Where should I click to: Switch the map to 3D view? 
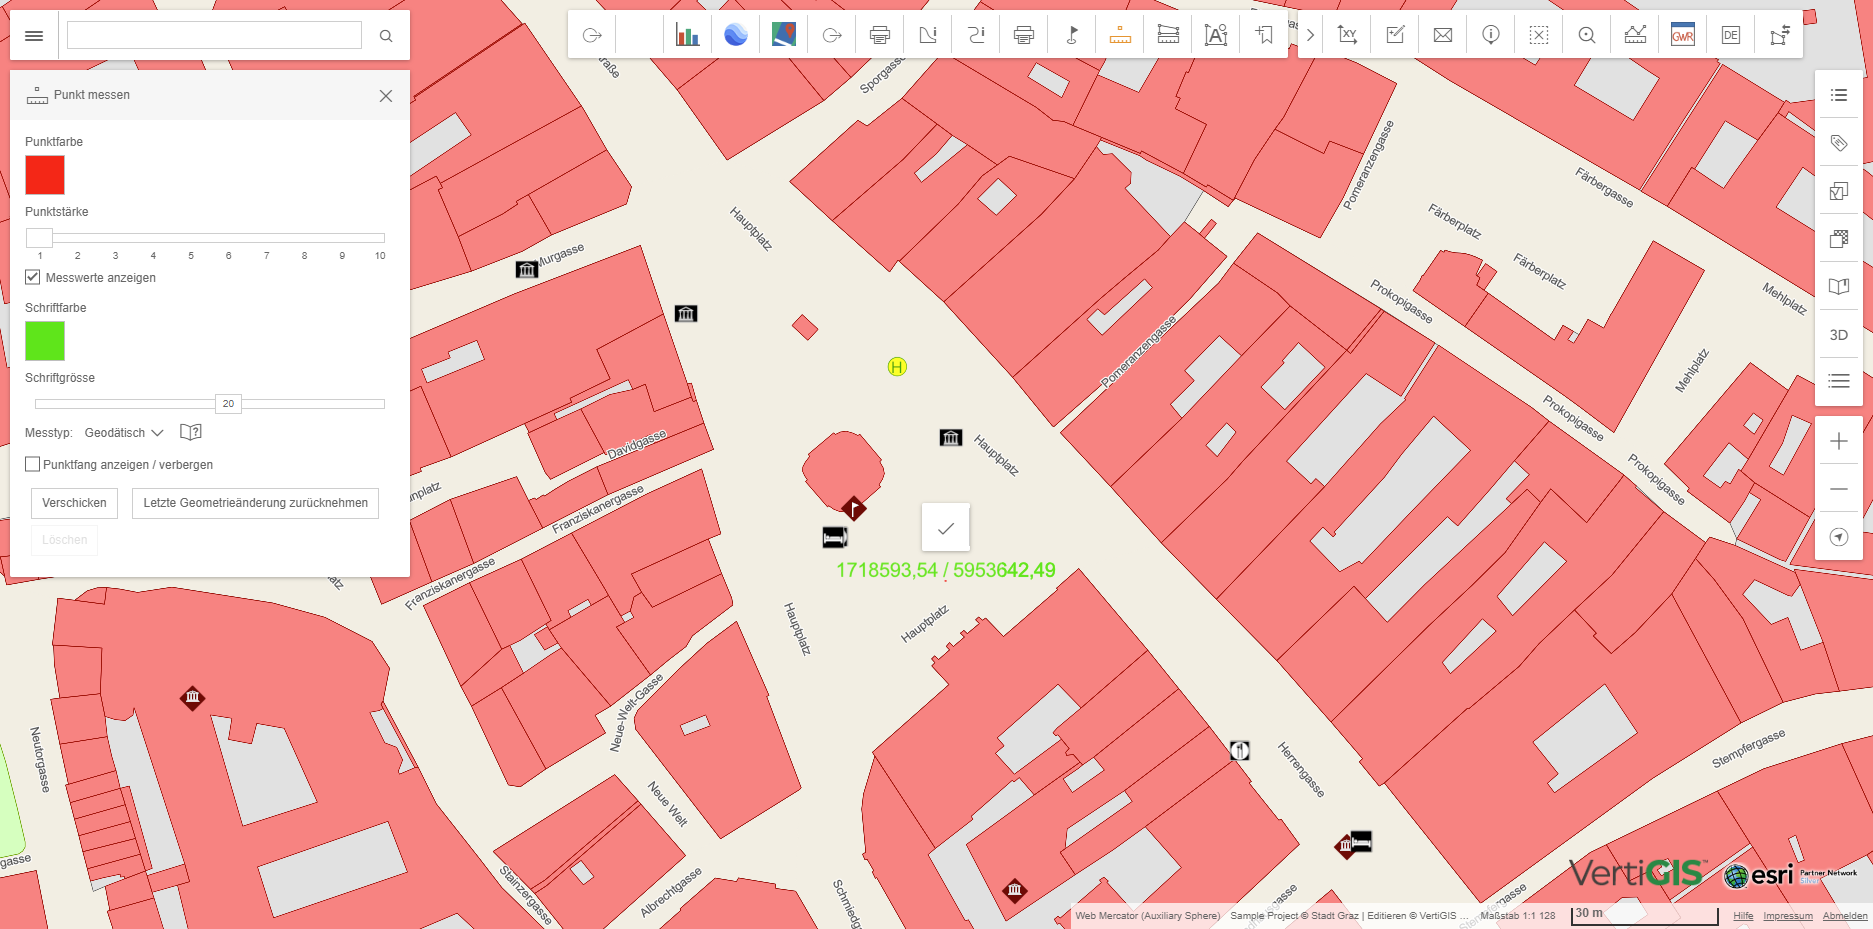(x=1838, y=335)
